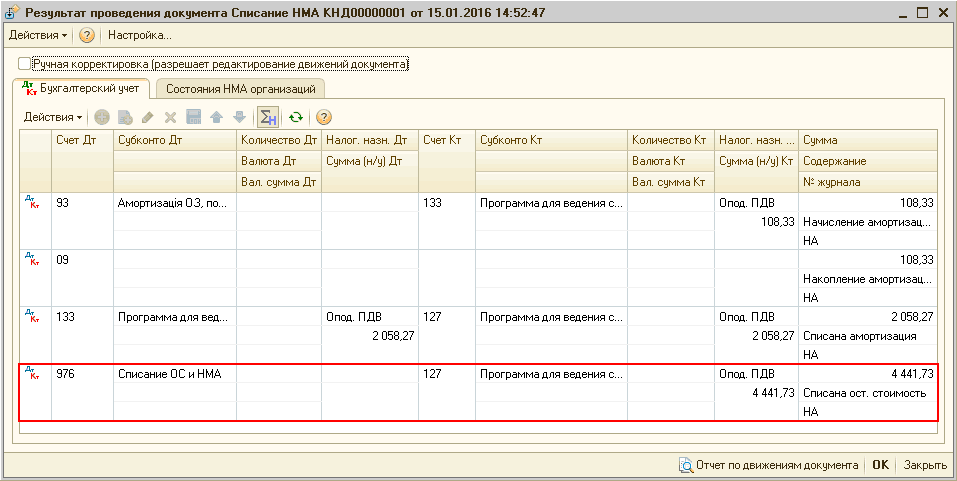Click the refresh icon in table toolbar
Image resolution: width=957 pixels, height=481 pixels.
[295, 117]
